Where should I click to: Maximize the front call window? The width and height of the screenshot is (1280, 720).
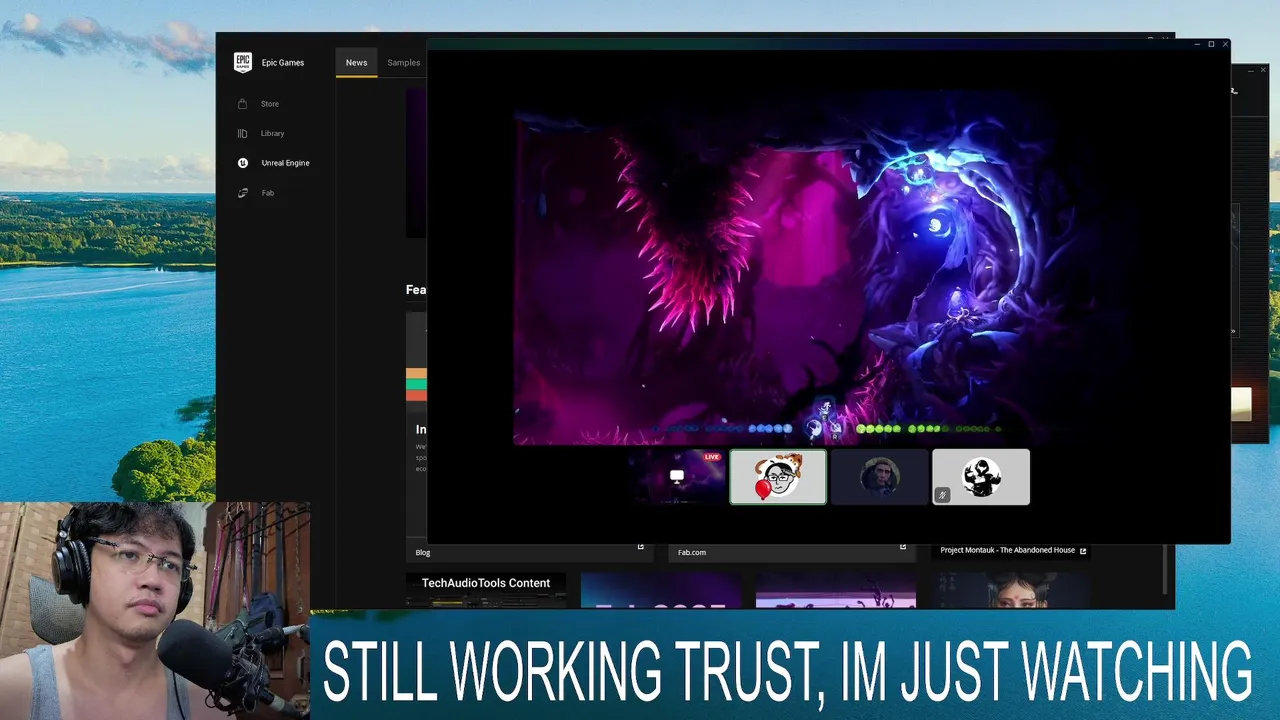(x=1211, y=44)
